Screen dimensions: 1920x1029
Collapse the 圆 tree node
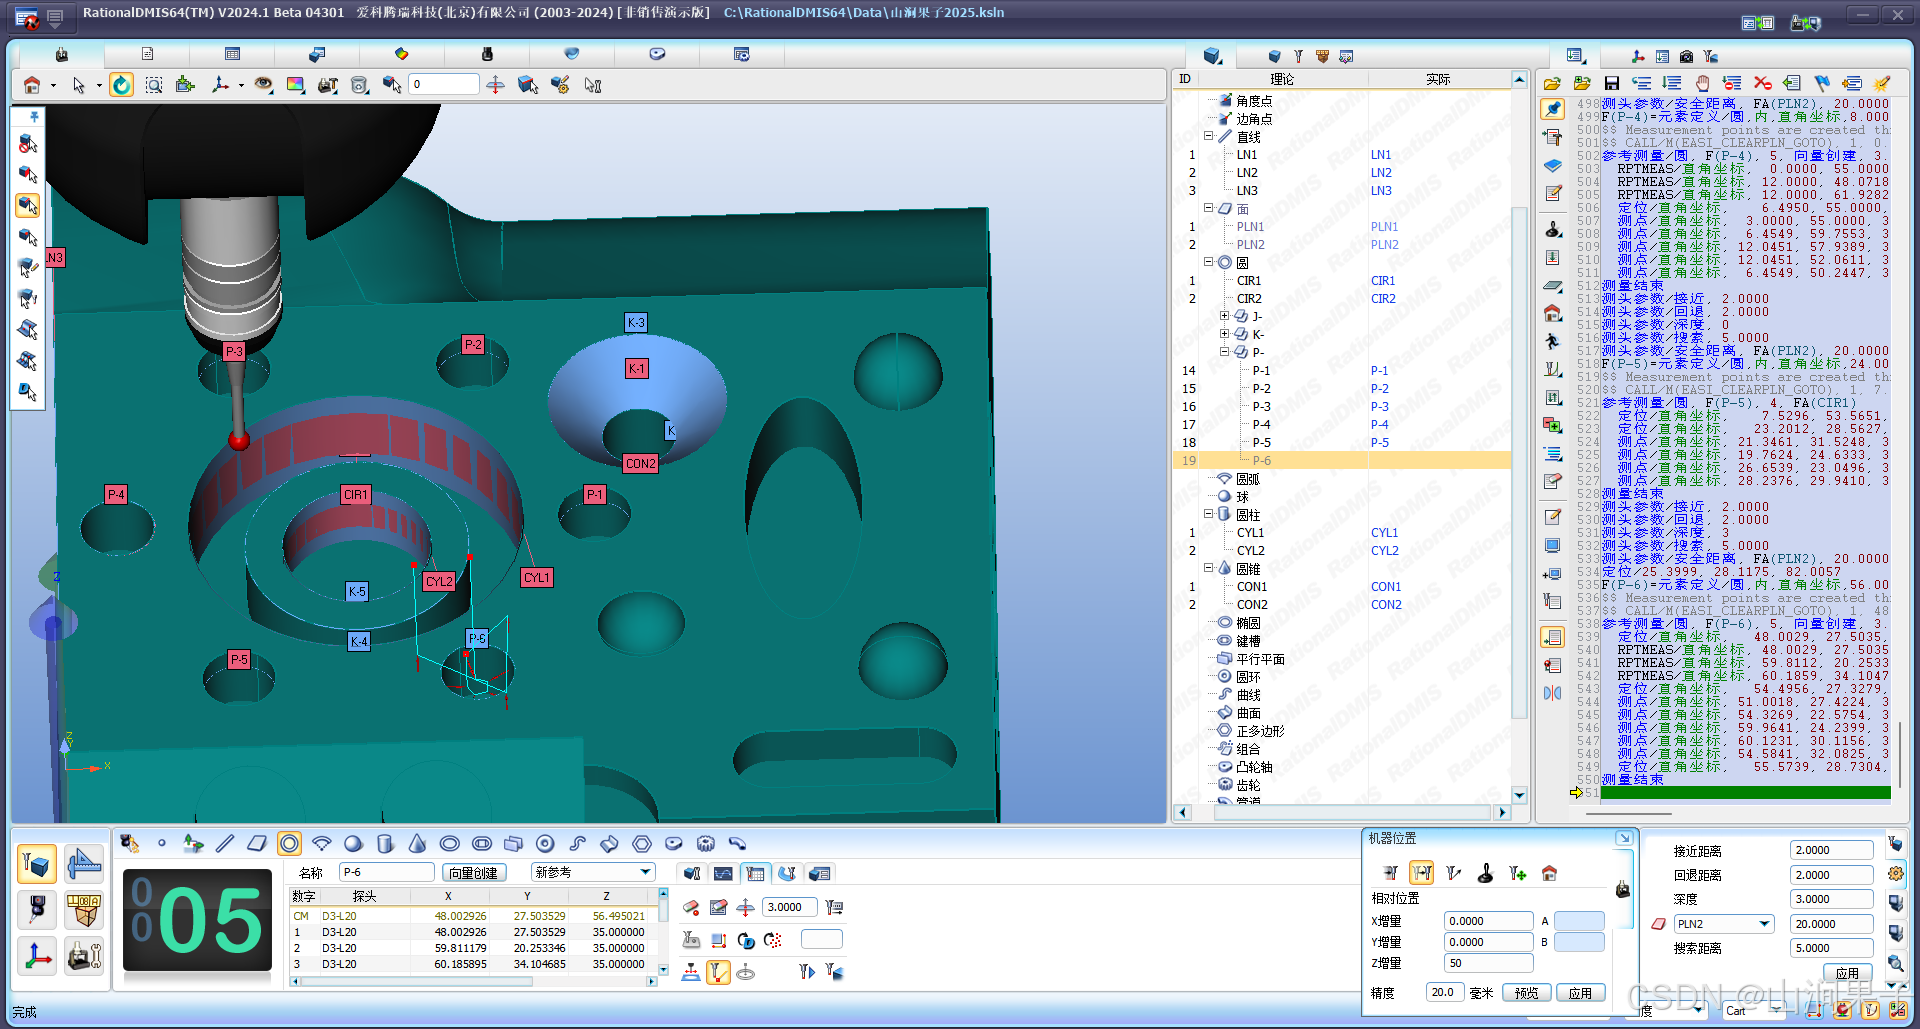click(1208, 262)
